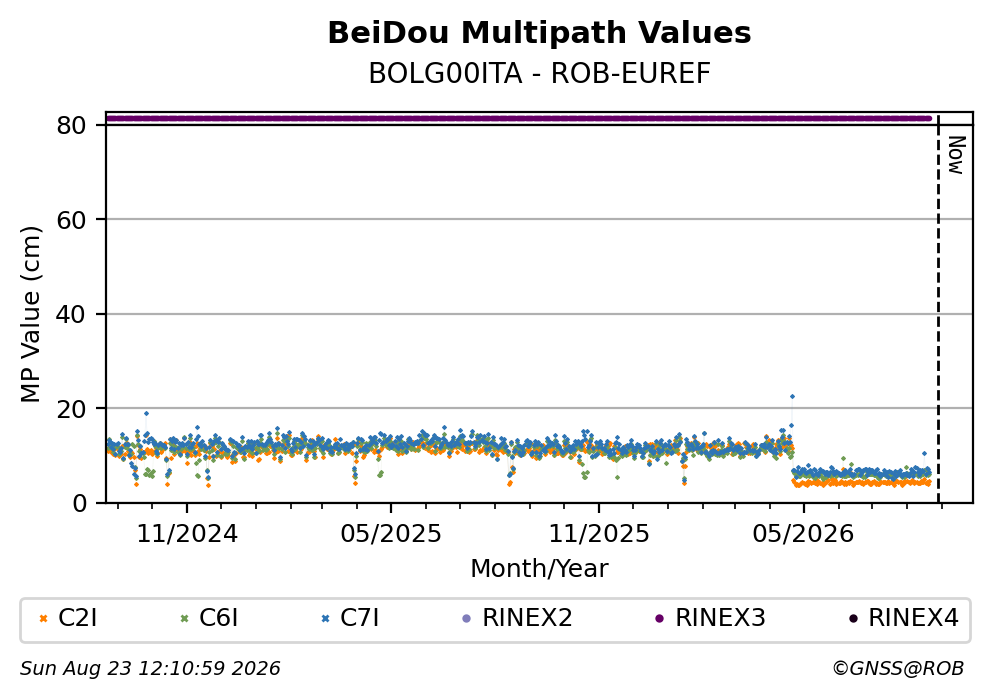The height and width of the screenshot is (699, 993).
Task: Click the 05/2025 x-axis tick label
Action: [x=391, y=534]
